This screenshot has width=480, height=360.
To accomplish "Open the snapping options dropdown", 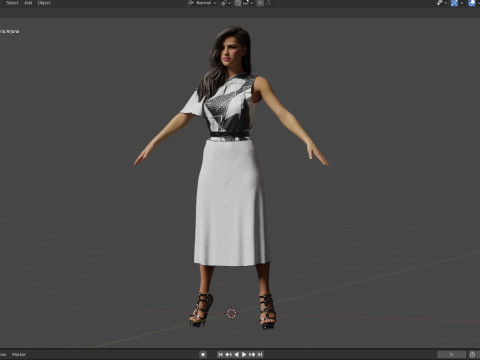I will [248, 3].
